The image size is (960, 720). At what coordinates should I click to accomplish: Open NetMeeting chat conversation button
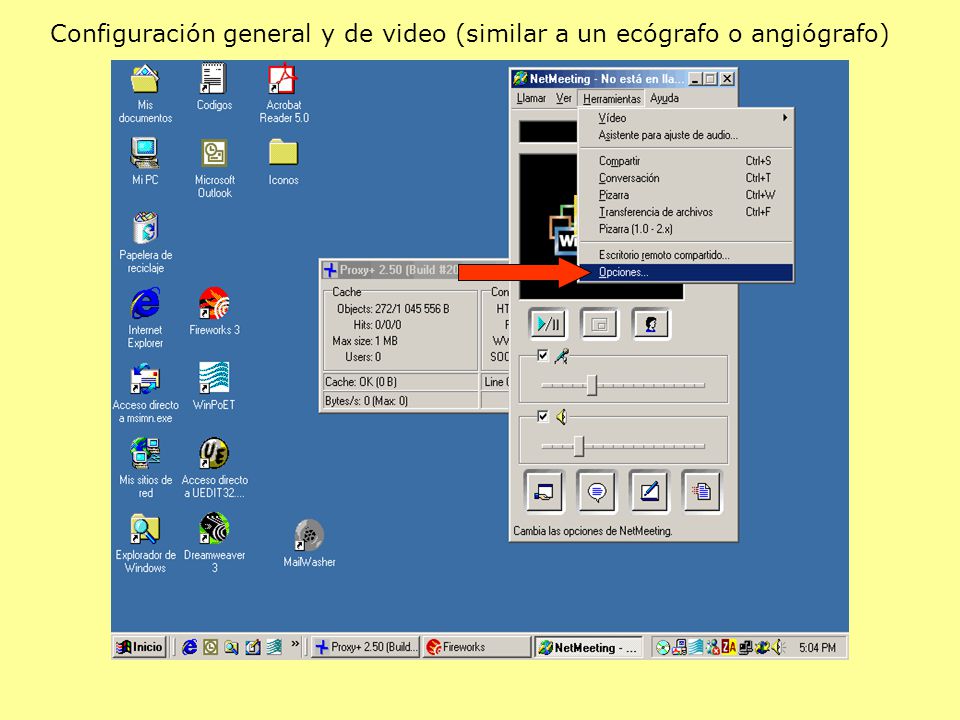click(596, 491)
